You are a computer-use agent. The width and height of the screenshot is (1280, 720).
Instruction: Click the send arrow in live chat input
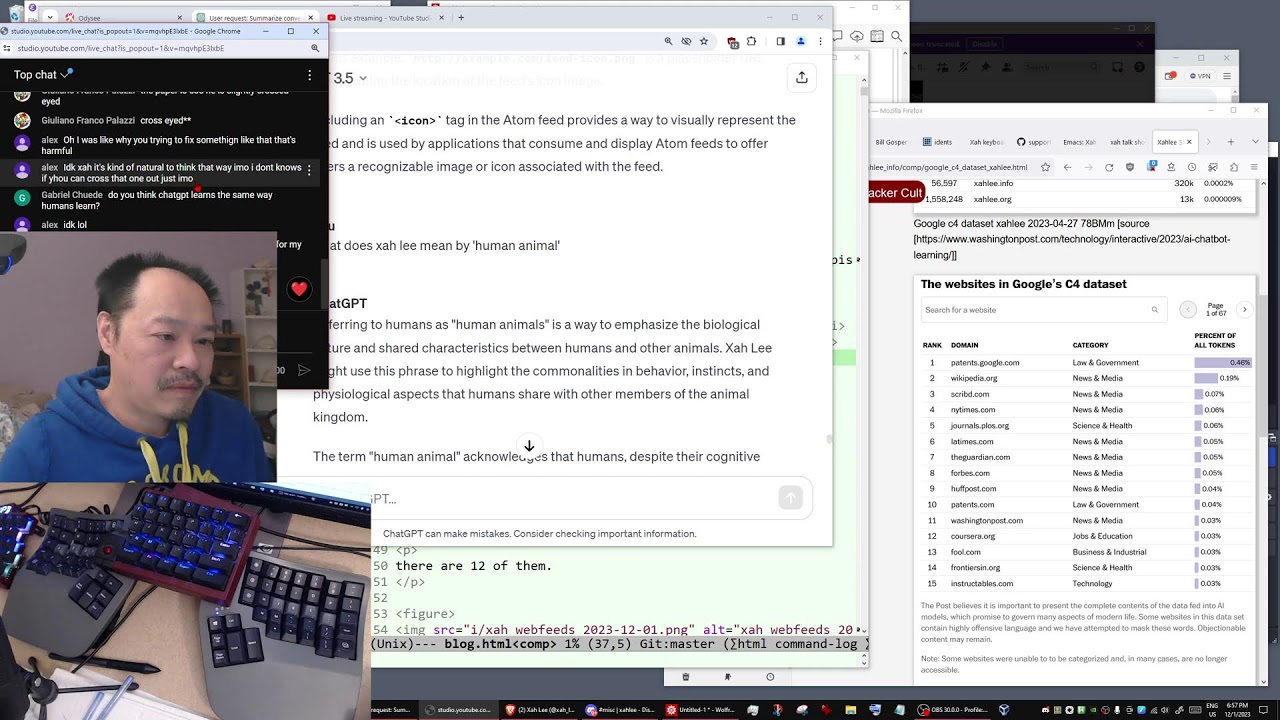tap(304, 370)
